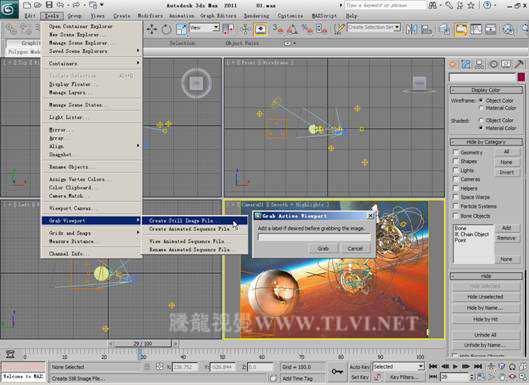Select the Scale tool in main toolbar
The height and width of the screenshot is (385, 529).
[181, 30]
